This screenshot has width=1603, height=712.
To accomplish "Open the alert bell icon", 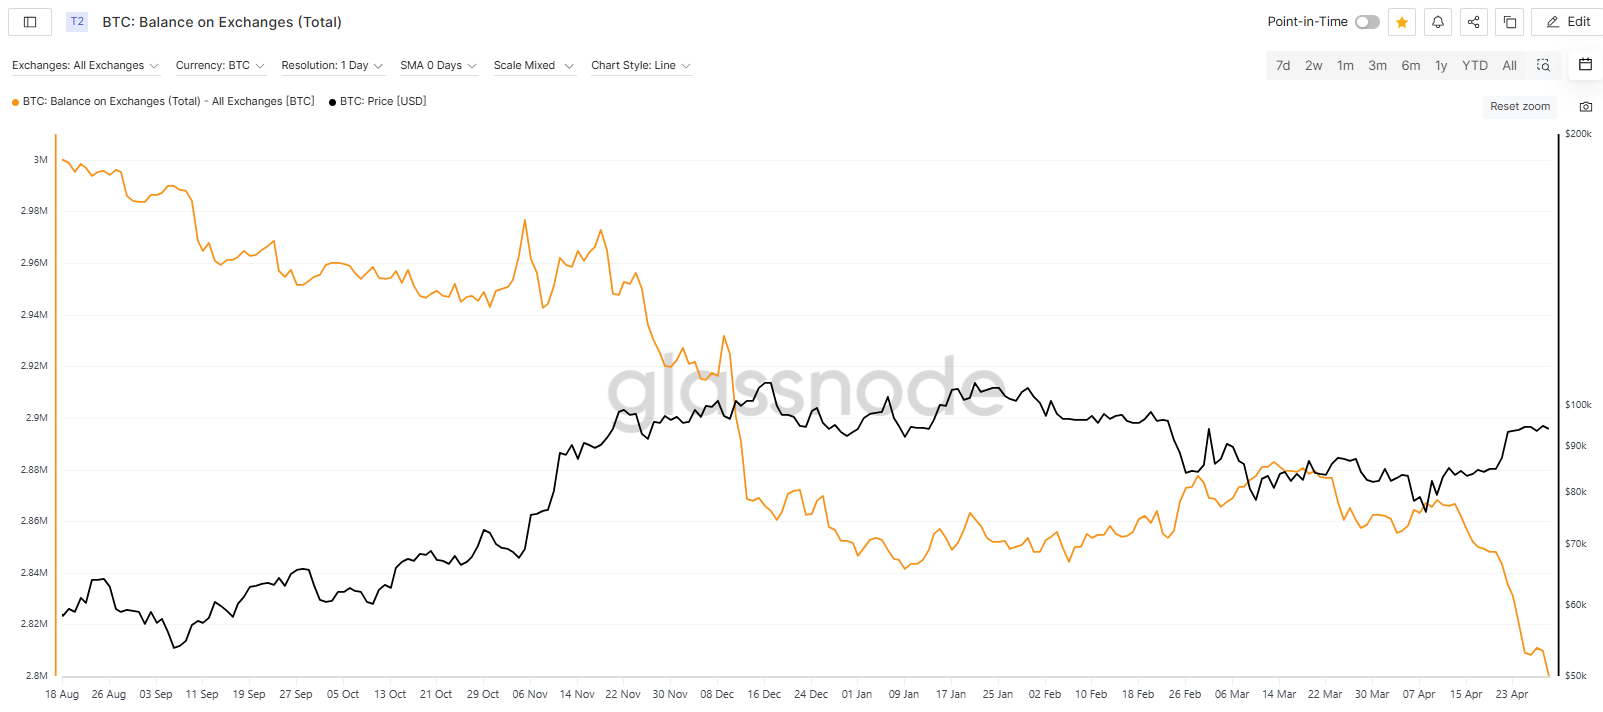I will tap(1438, 22).
